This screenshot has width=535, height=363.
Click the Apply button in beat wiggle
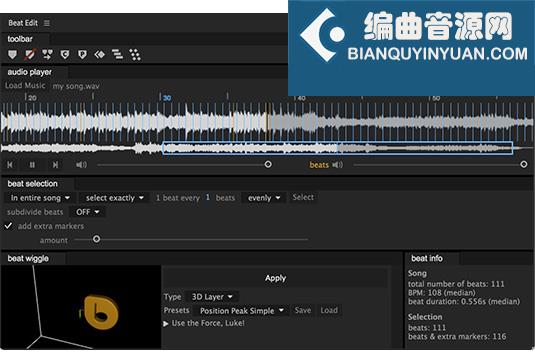tap(275, 278)
